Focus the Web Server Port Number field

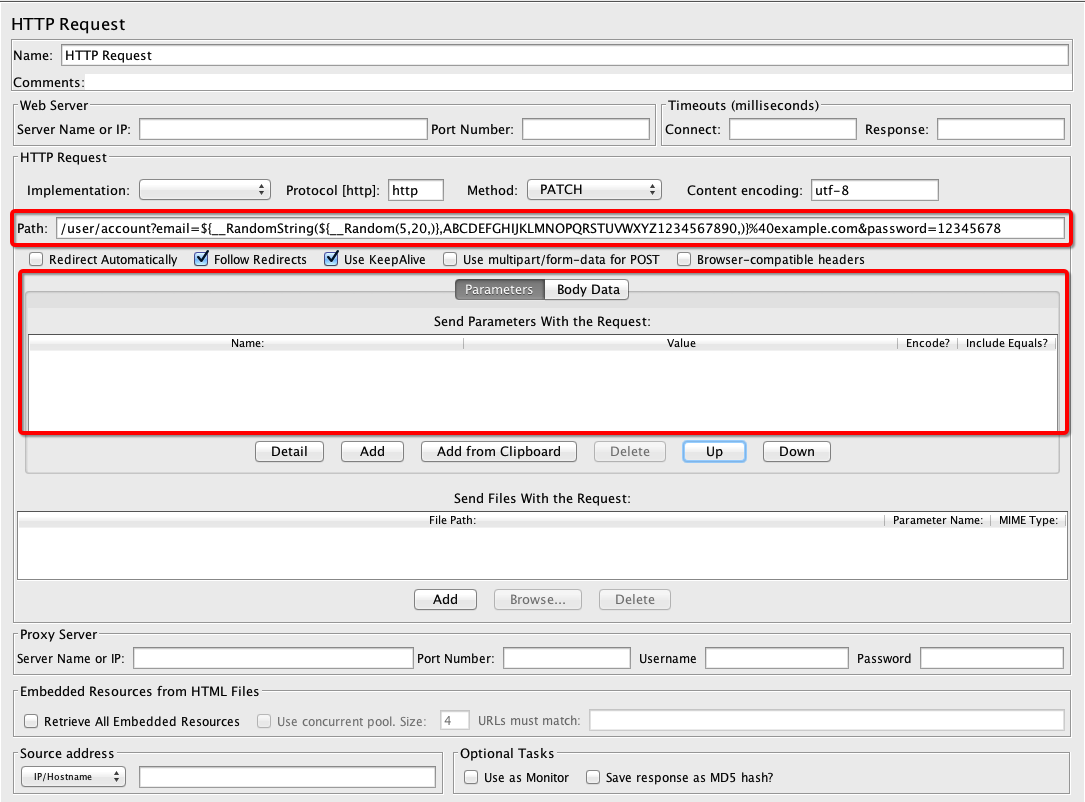[x=585, y=129]
